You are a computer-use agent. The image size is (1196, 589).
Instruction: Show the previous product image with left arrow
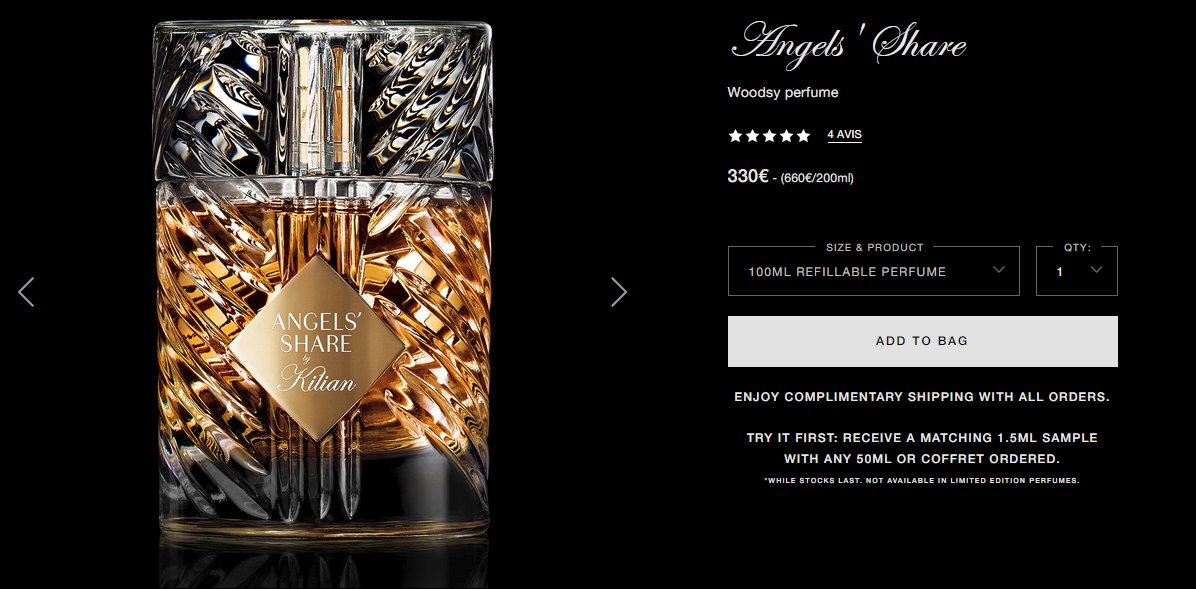click(x=26, y=292)
